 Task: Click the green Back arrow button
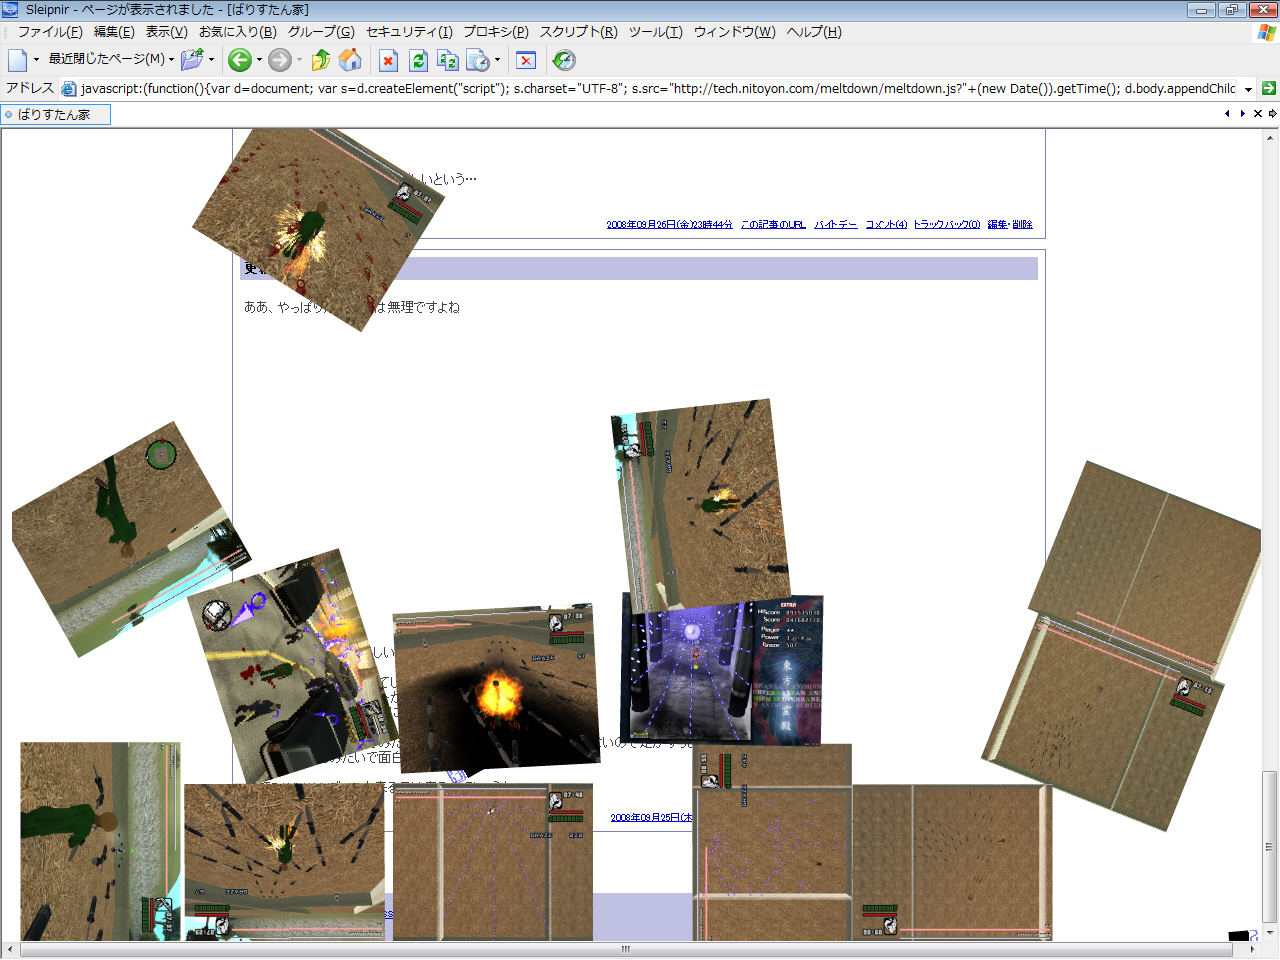click(239, 61)
